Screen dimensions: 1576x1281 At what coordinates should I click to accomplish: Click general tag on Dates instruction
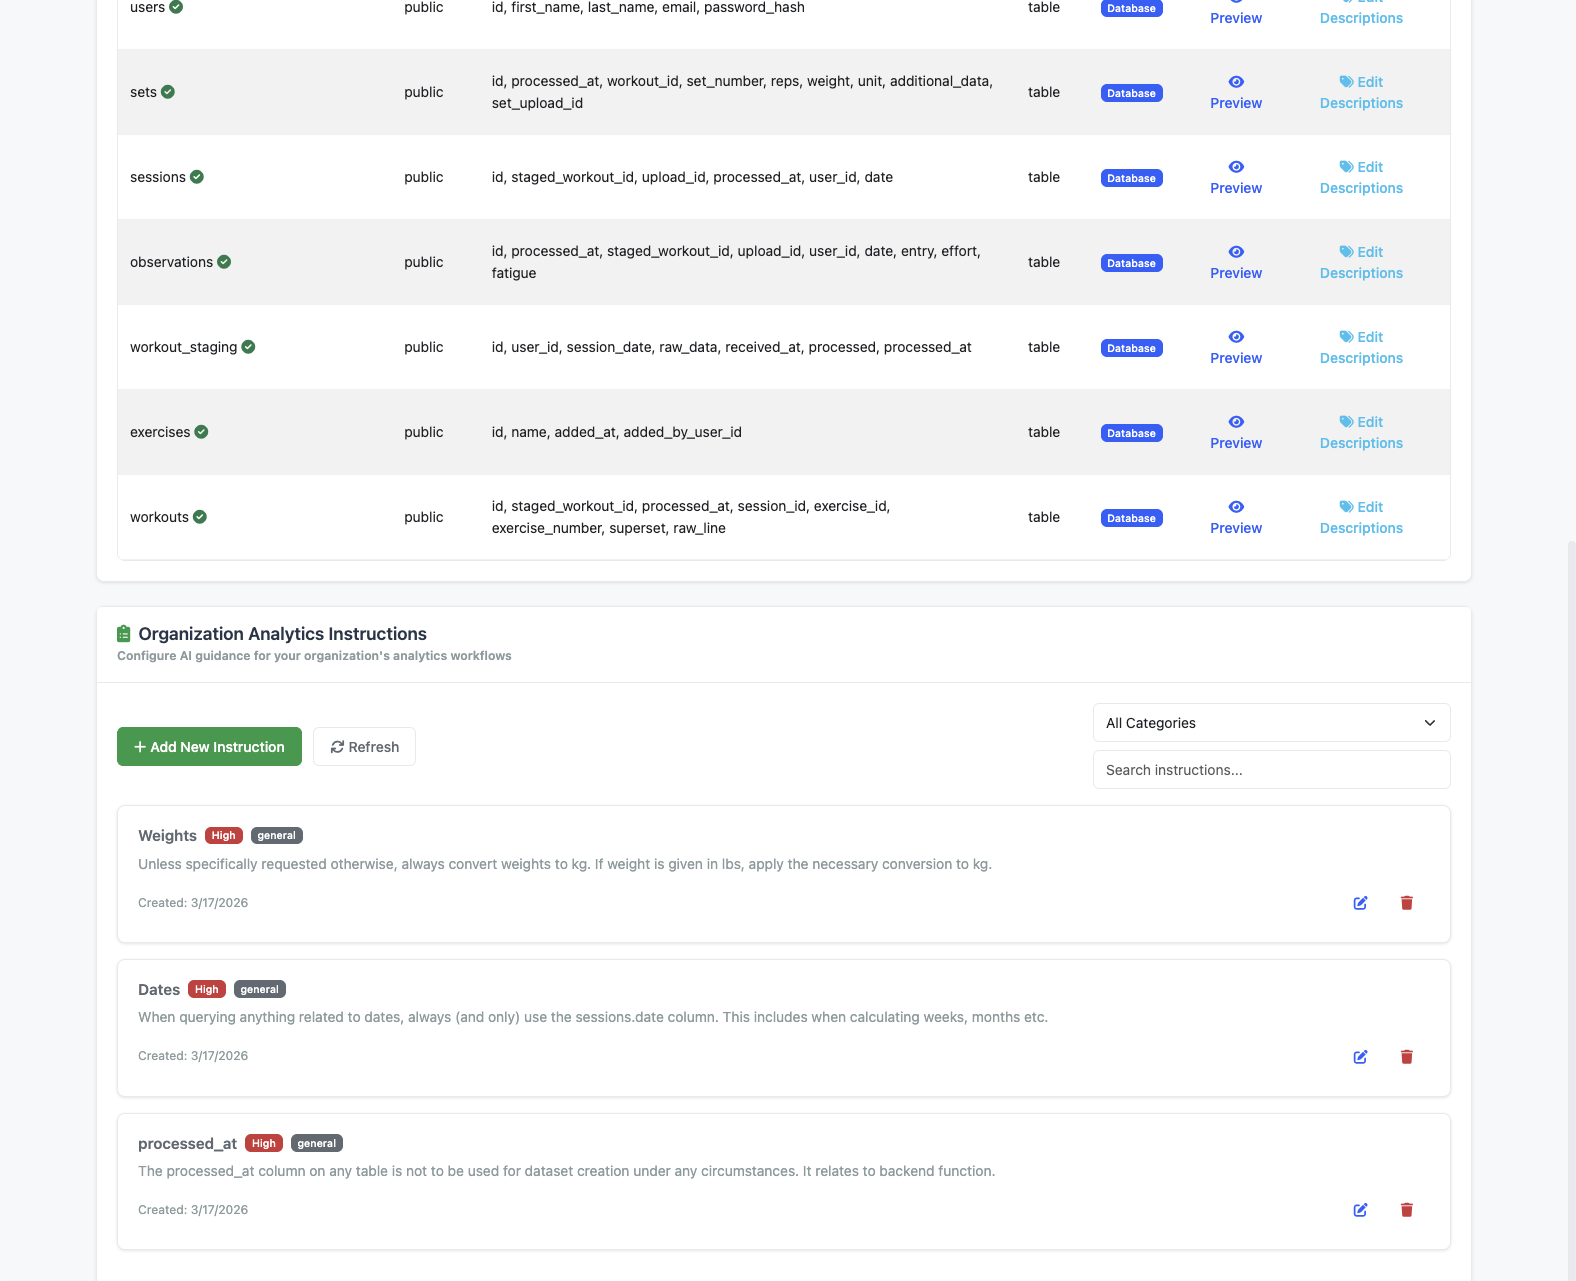click(260, 990)
